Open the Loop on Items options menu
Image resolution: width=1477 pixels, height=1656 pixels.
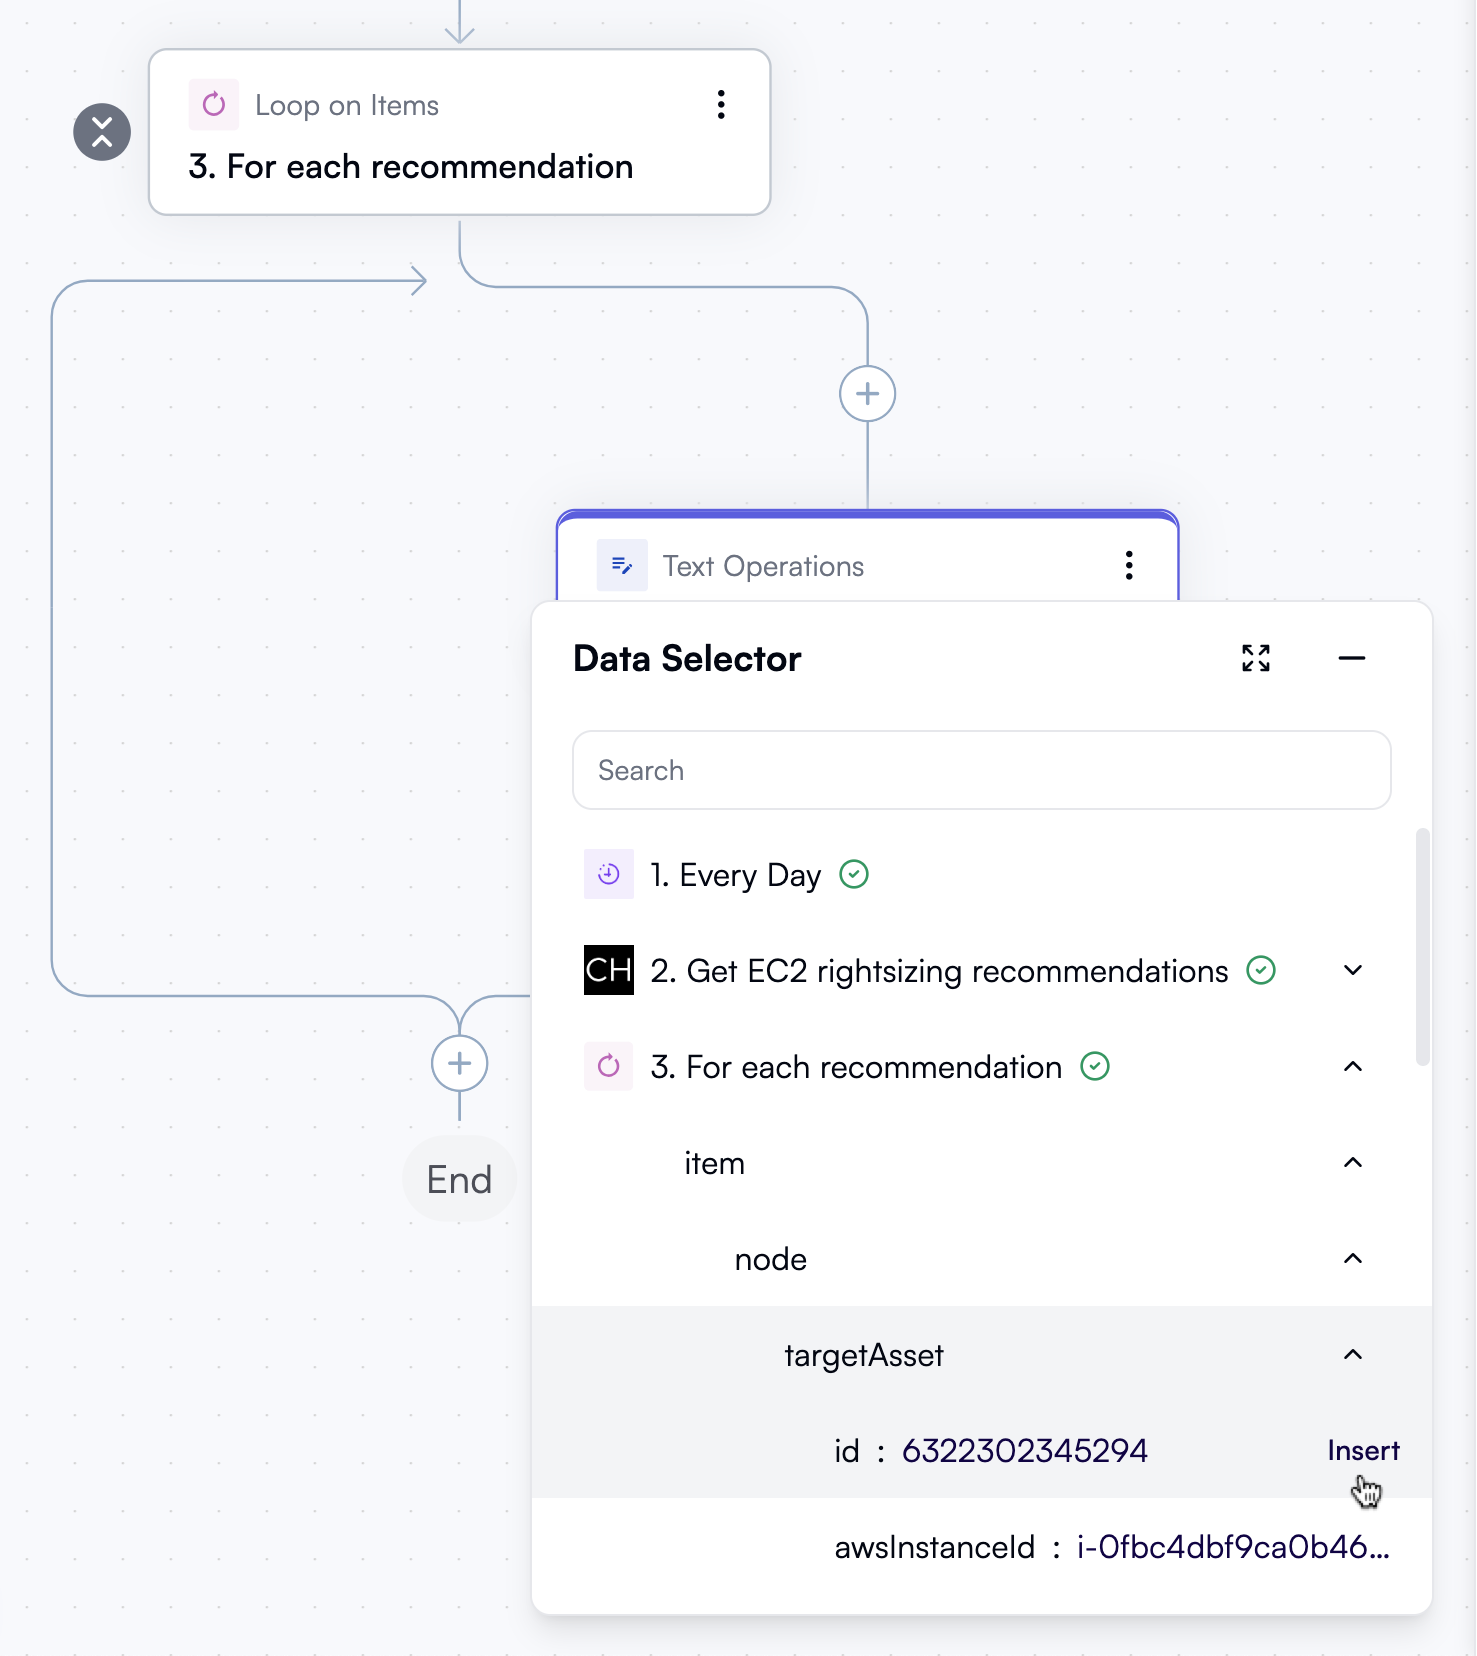tap(721, 105)
